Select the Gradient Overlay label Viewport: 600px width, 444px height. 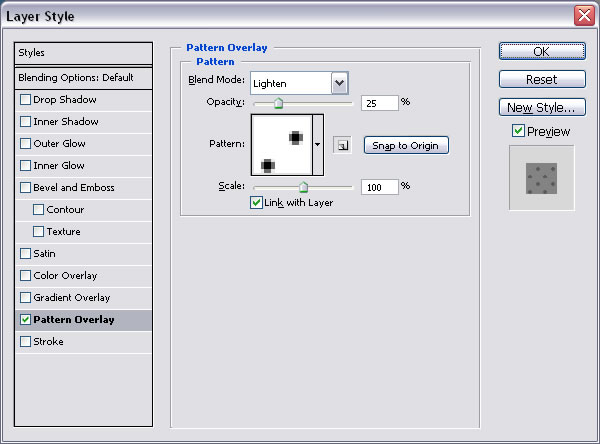72,298
